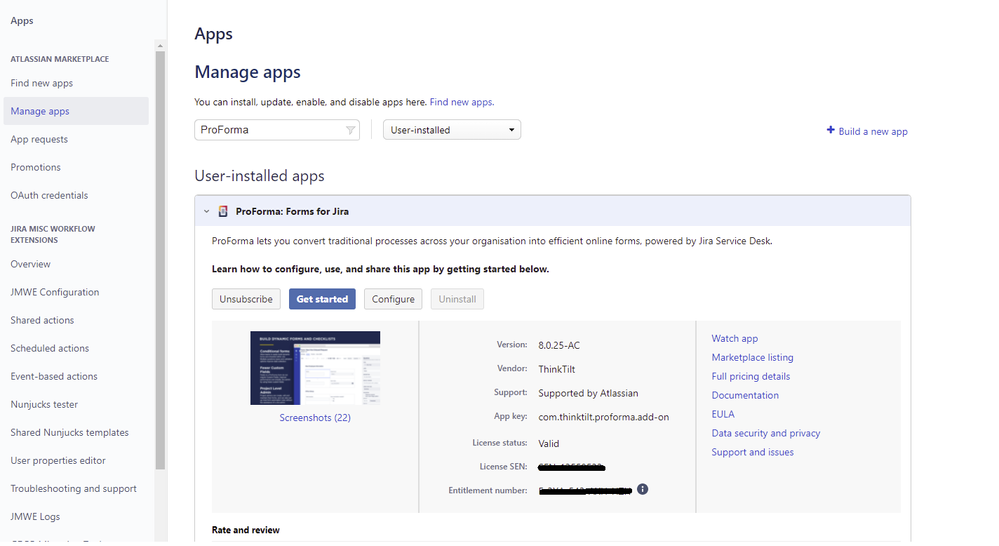Click the ProForma screenshot thumbnail
The width and height of the screenshot is (999, 546).
(315, 368)
